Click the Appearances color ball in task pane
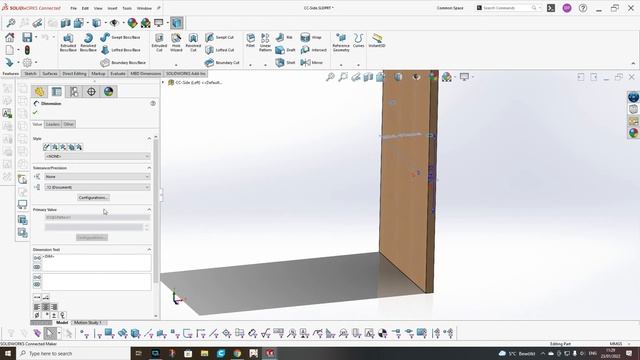 pyautogui.click(x=633, y=133)
